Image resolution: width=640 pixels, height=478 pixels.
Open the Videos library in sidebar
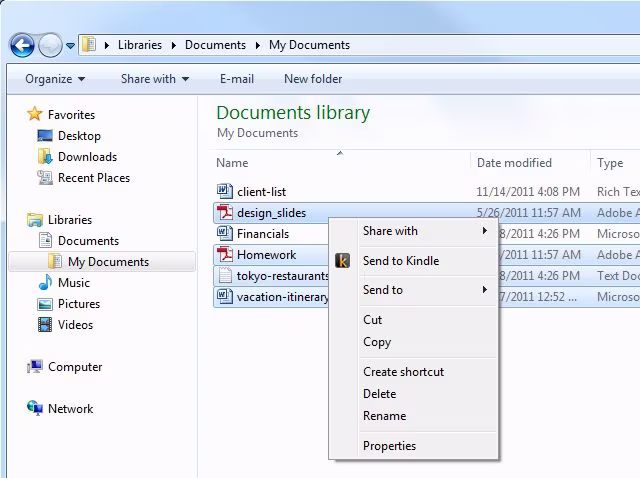(76, 325)
